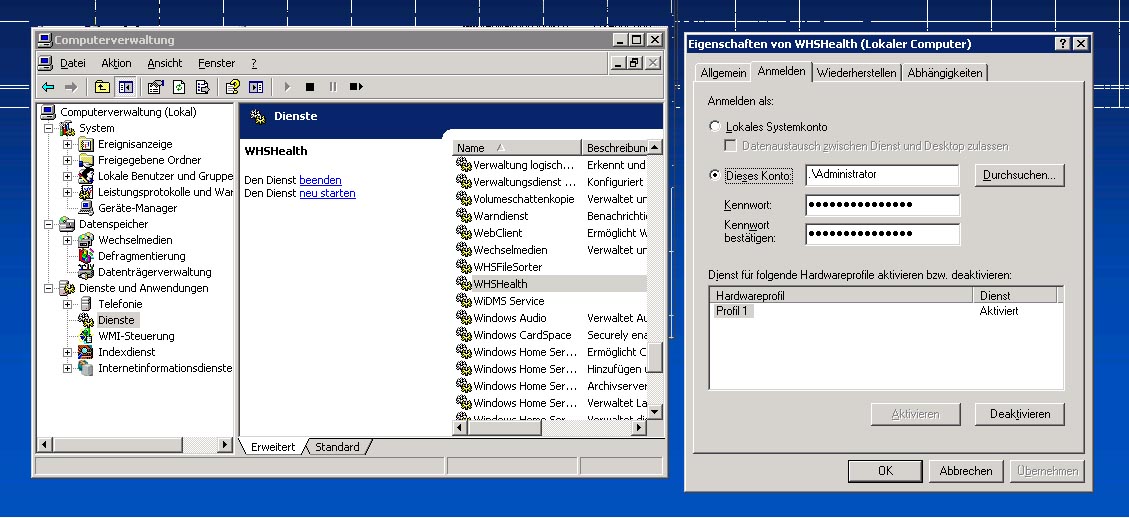Click the Kennwort bestätigen field
The width and height of the screenshot is (1129, 518).
[x=883, y=234]
